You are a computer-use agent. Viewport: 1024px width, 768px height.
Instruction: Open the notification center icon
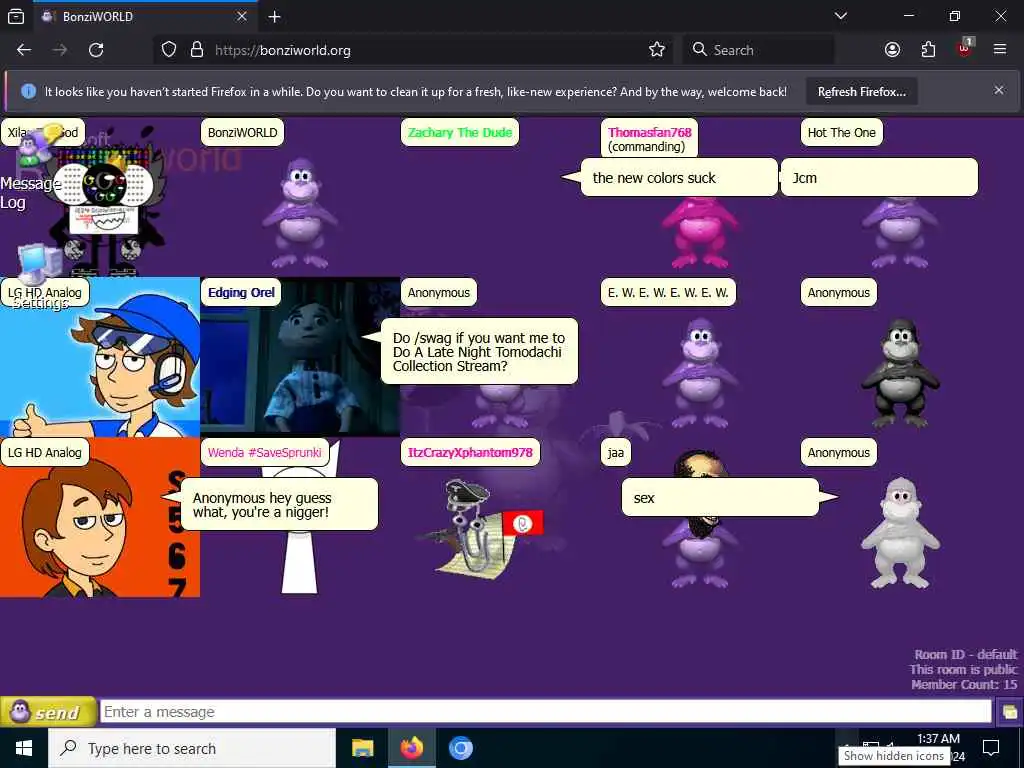pos(991,748)
